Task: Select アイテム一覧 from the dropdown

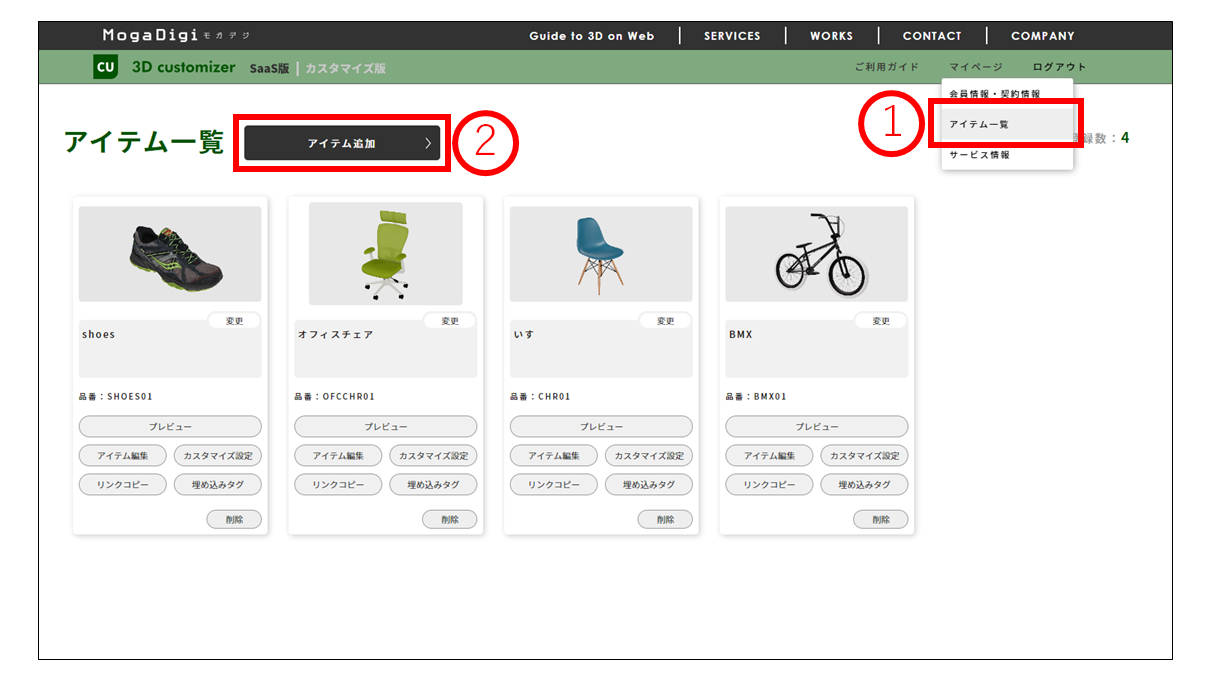Action: 980,124
